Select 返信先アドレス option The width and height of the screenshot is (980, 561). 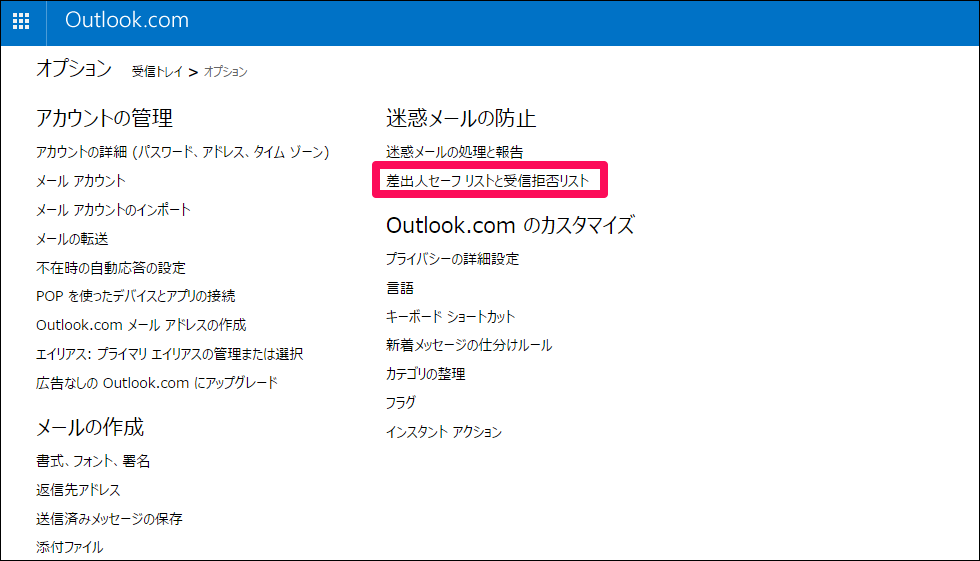[x=78, y=490]
